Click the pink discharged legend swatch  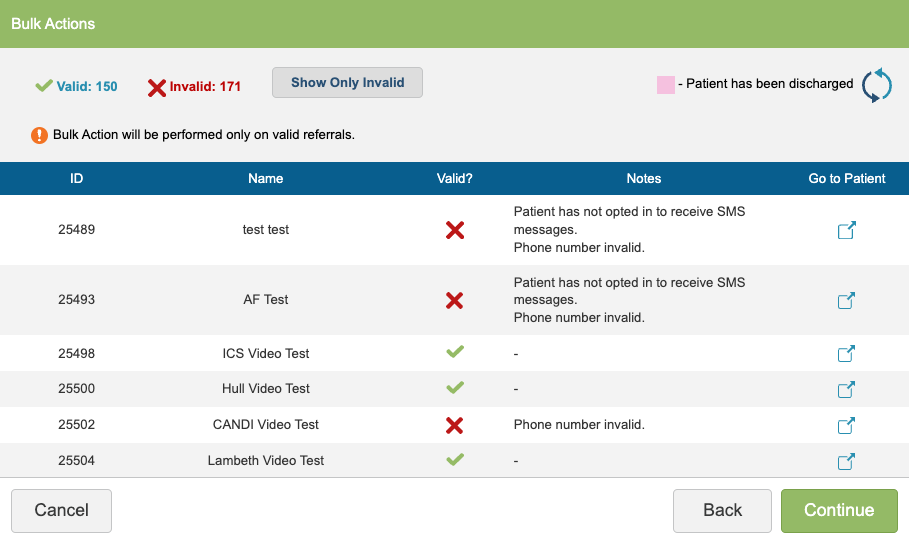pyautogui.click(x=665, y=85)
